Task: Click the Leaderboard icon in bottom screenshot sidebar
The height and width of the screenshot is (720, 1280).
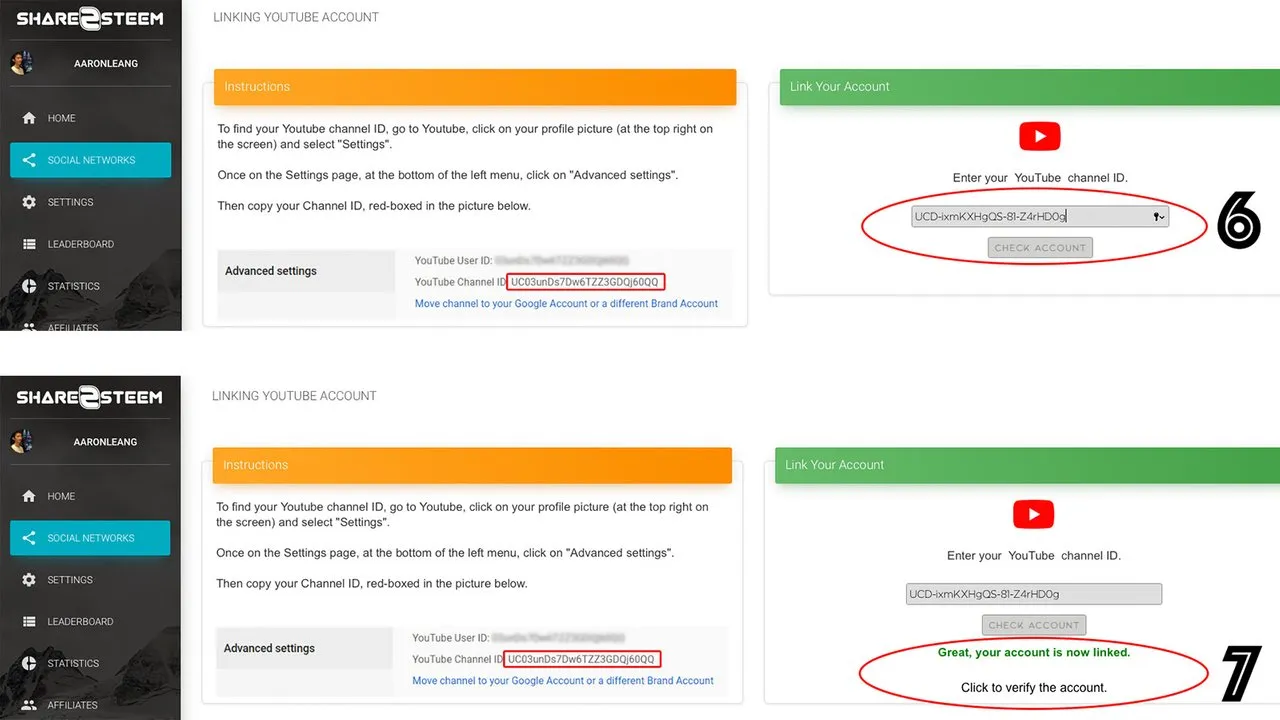Action: [29, 621]
